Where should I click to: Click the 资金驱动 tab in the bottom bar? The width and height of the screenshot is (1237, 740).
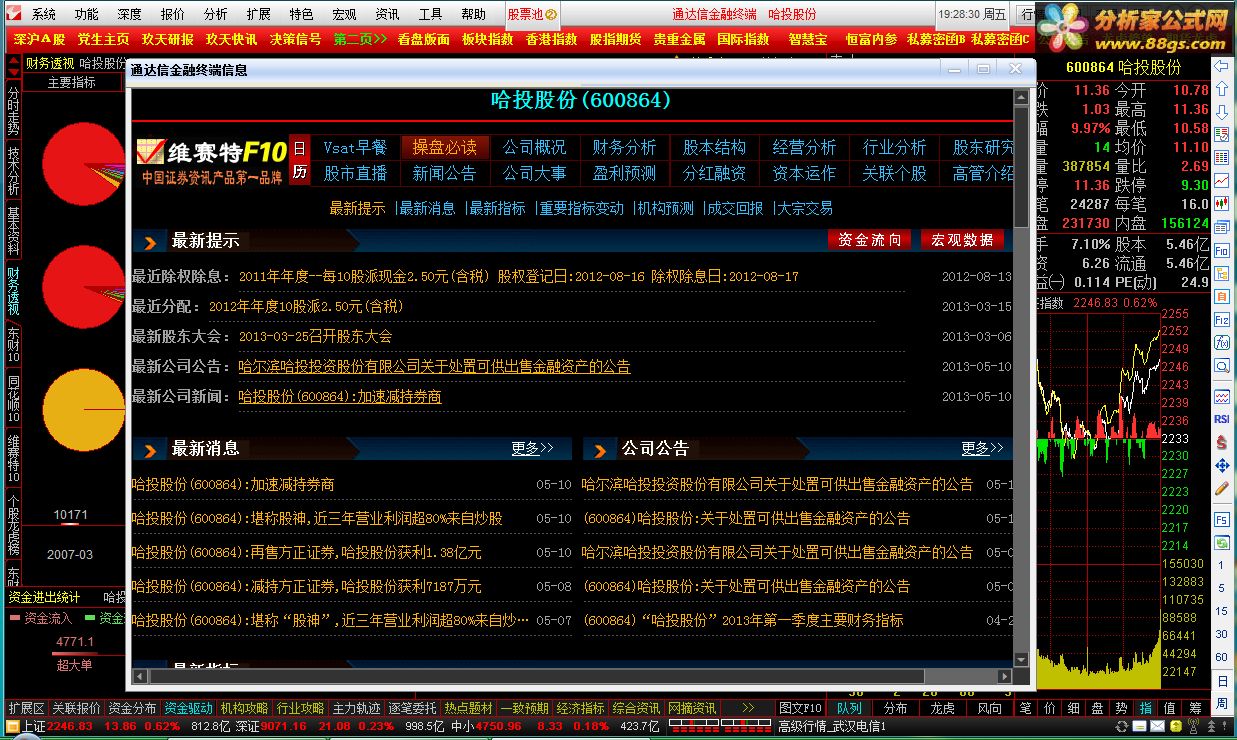(x=189, y=708)
